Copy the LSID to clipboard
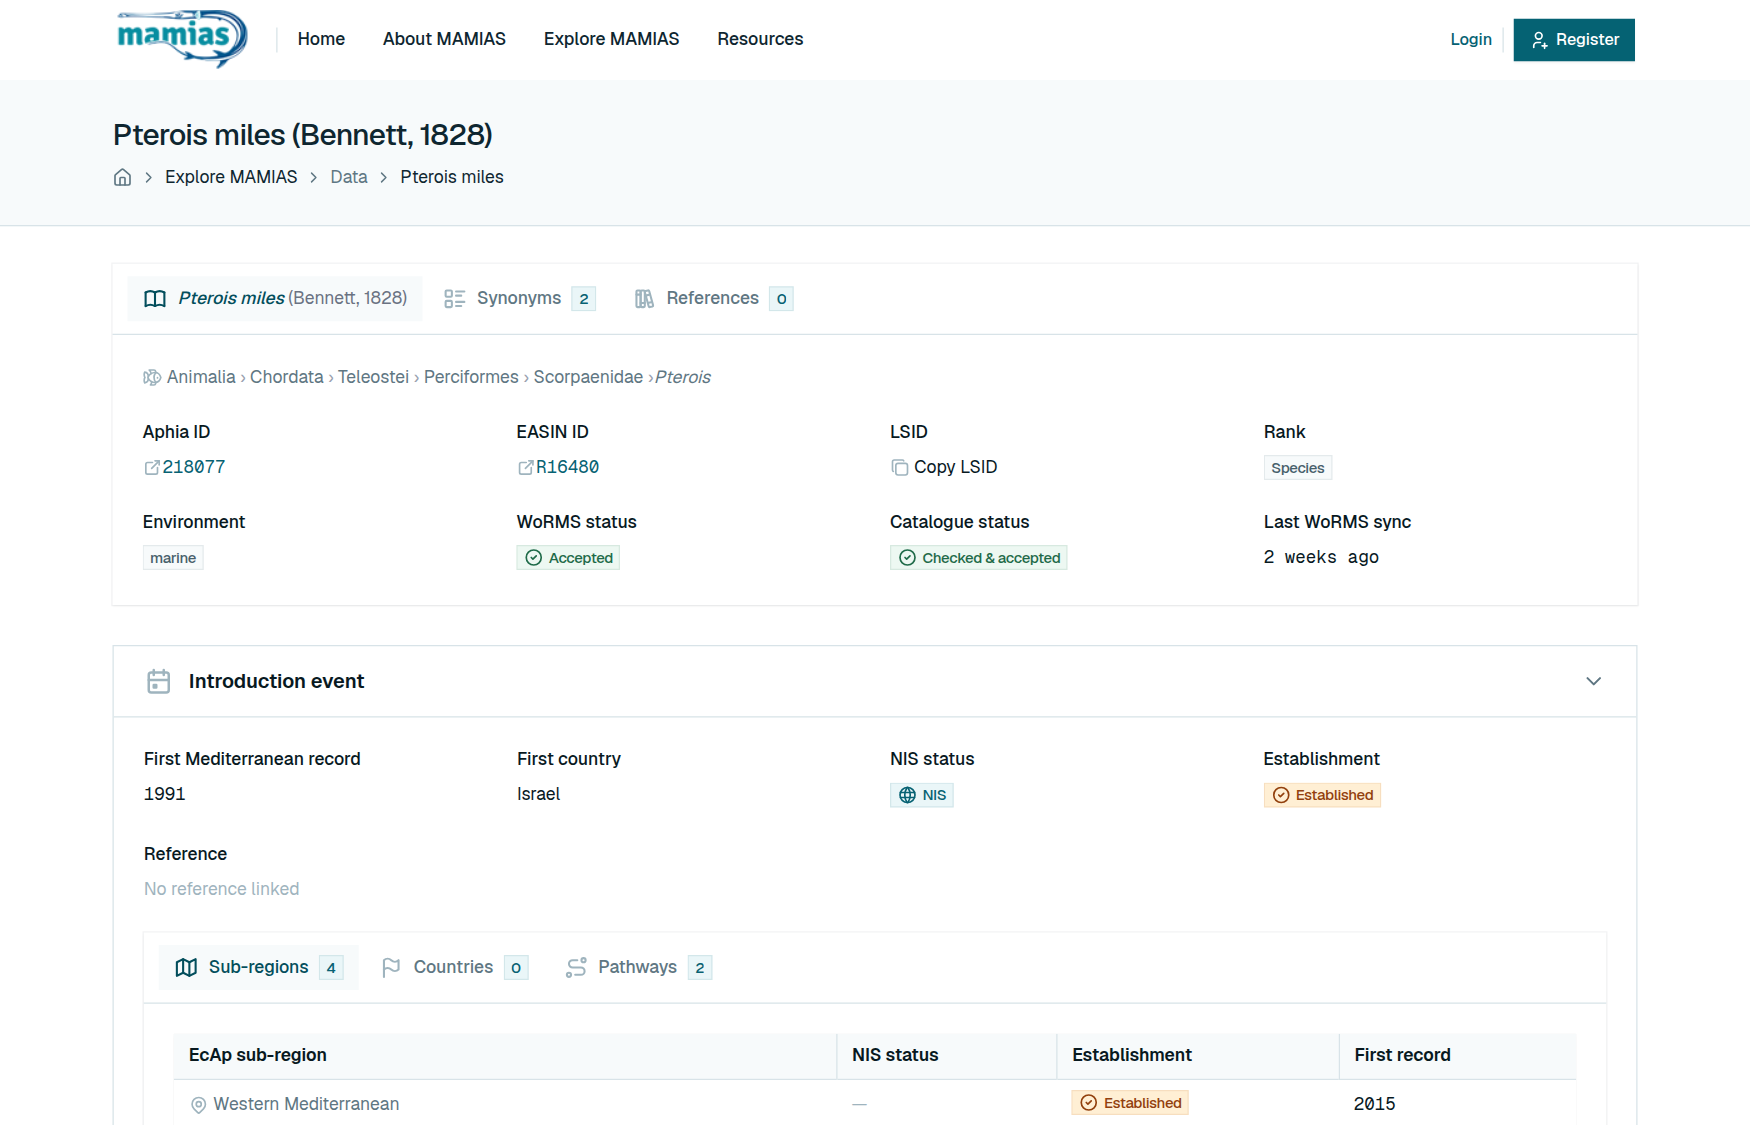Image resolution: width=1750 pixels, height=1125 pixels. pos(944,467)
